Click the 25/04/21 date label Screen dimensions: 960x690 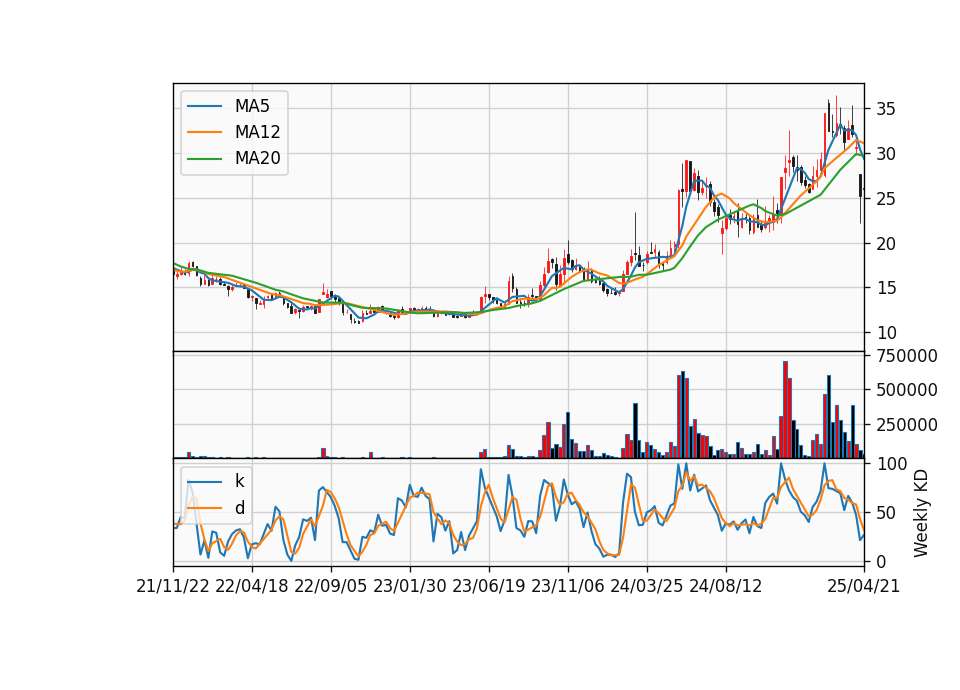point(864,587)
